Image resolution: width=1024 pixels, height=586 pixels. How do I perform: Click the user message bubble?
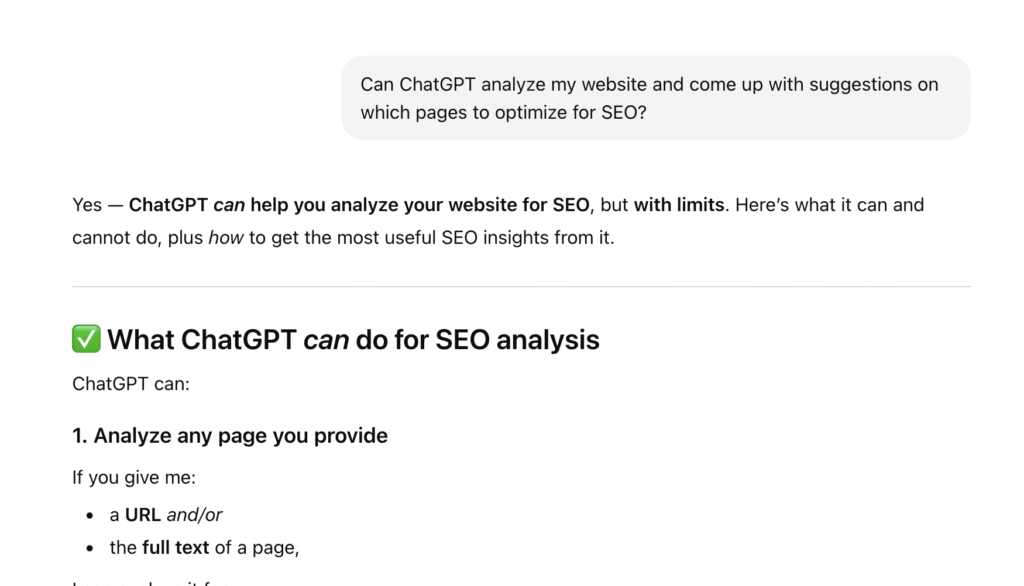pos(655,98)
